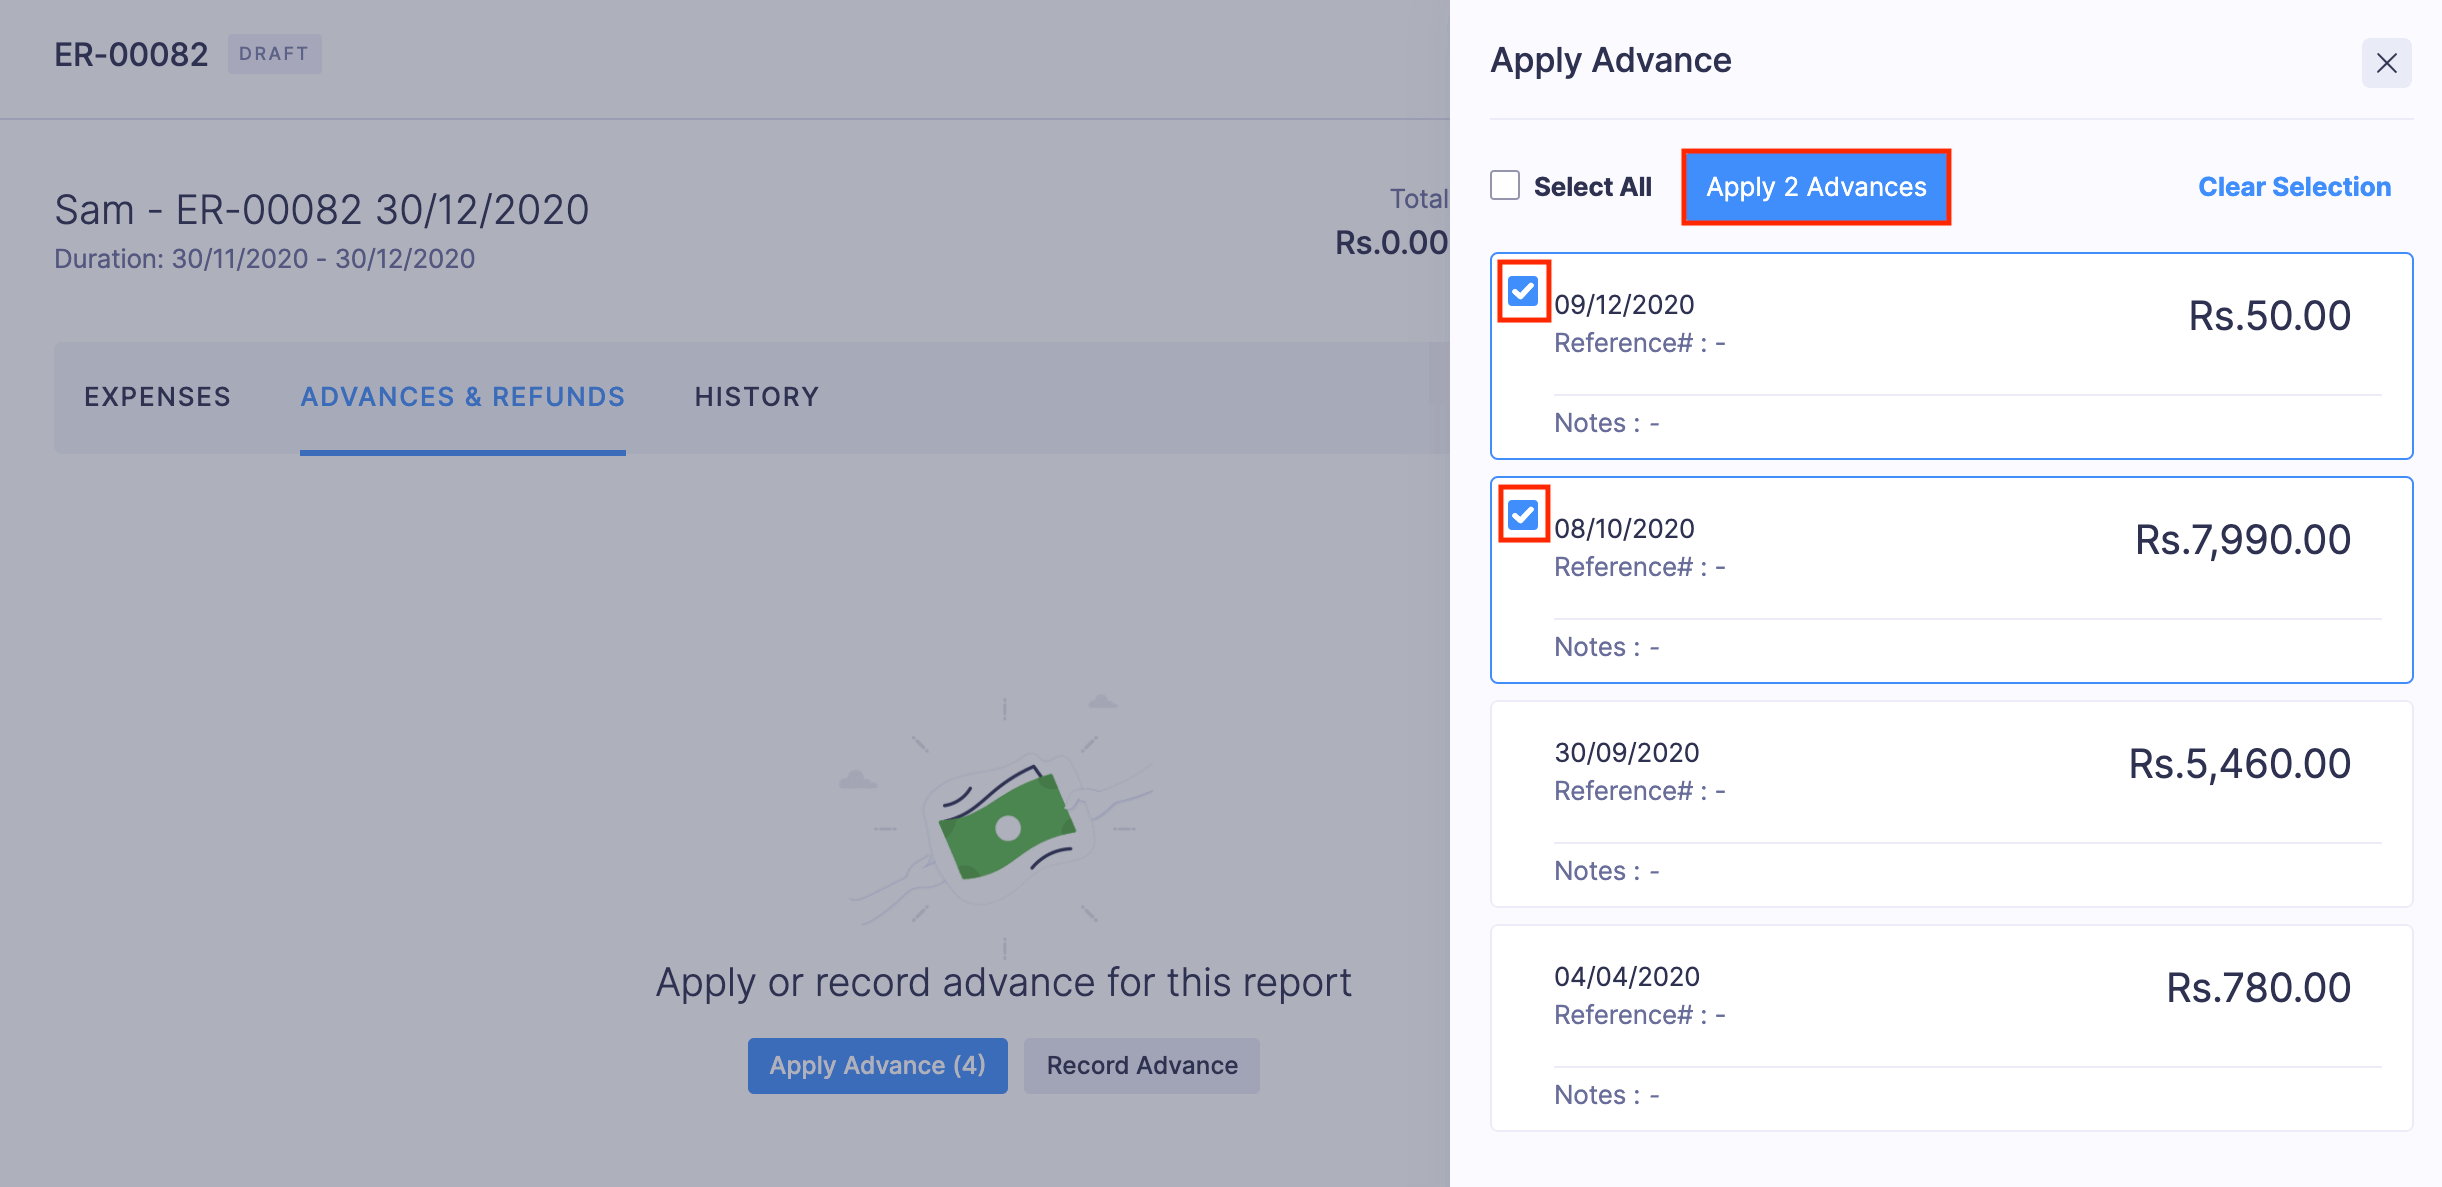Open the ADVANCES & REFUNDS tab
The width and height of the screenshot is (2442, 1187).
(463, 396)
